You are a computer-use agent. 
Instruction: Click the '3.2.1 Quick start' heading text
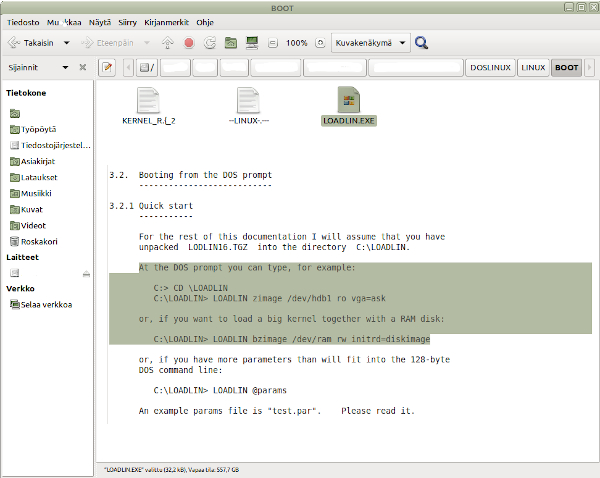[151, 206]
